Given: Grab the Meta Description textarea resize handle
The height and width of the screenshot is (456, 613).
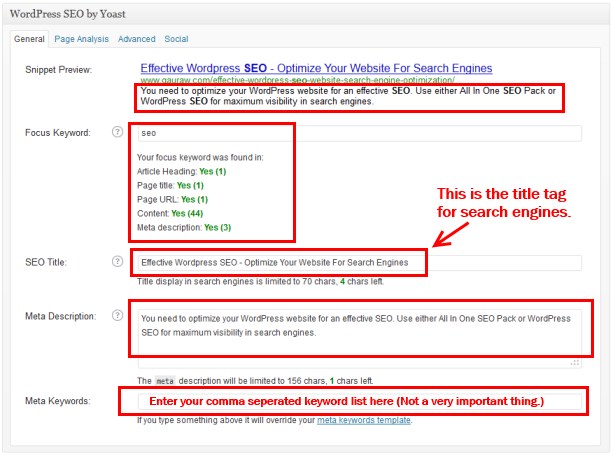Looking at the screenshot, I should 575,363.
